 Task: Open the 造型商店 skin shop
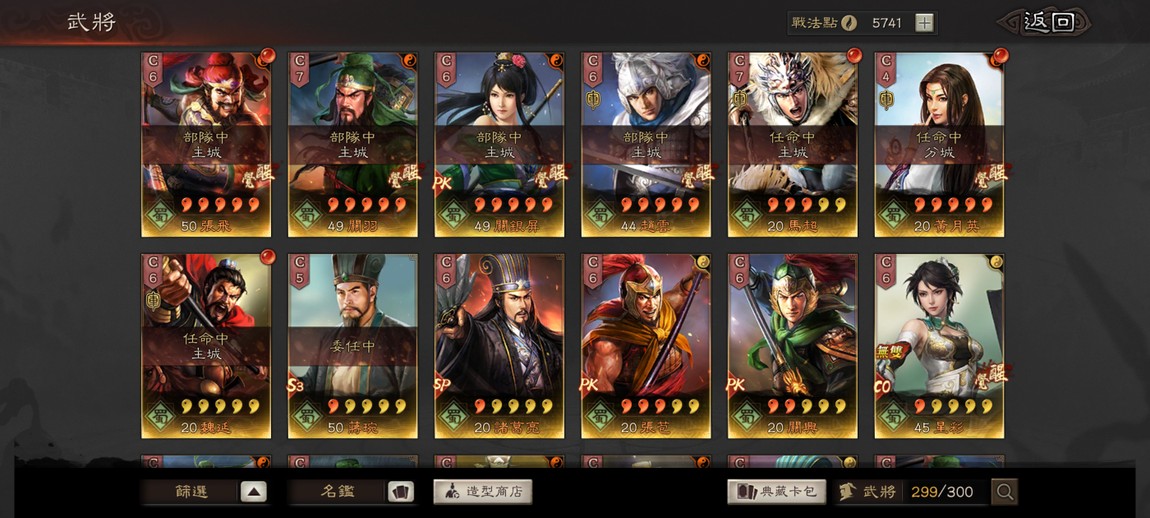(x=482, y=492)
